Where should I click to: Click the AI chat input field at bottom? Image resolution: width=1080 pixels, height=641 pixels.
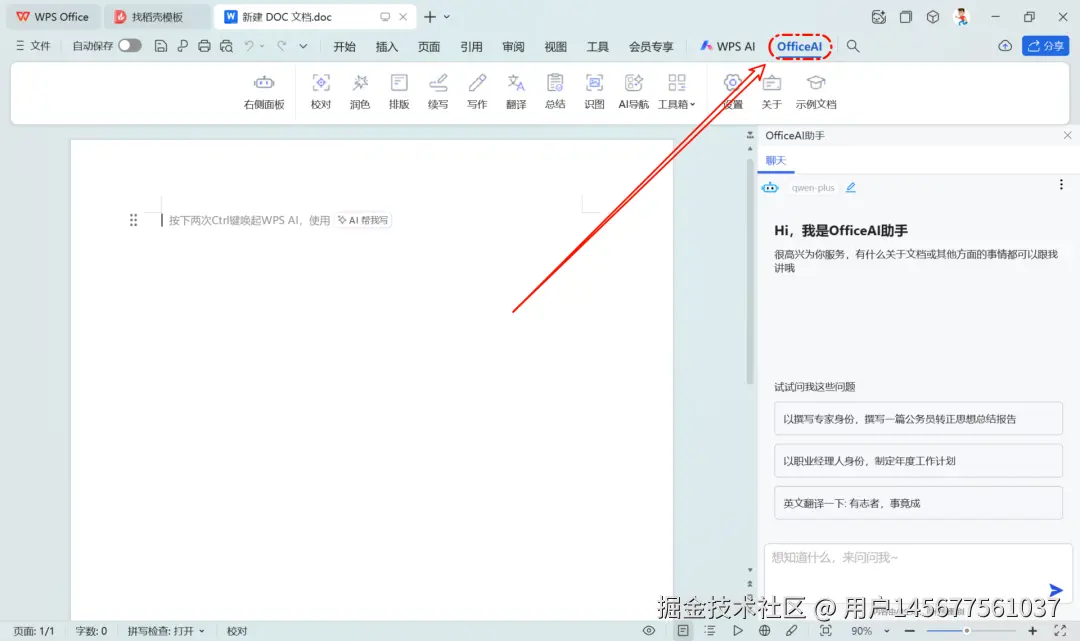(x=910, y=567)
